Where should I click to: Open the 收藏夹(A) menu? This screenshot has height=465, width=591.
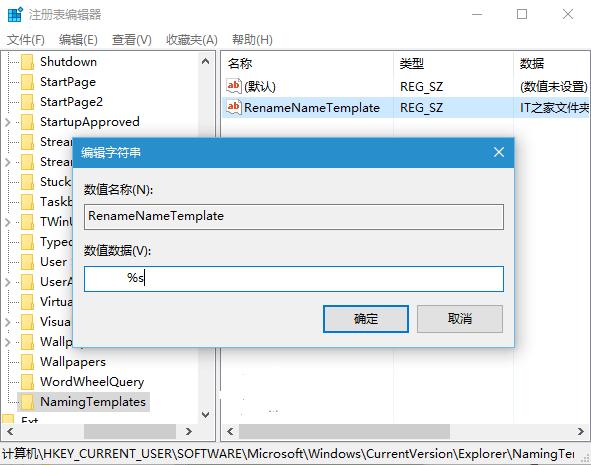click(x=192, y=40)
